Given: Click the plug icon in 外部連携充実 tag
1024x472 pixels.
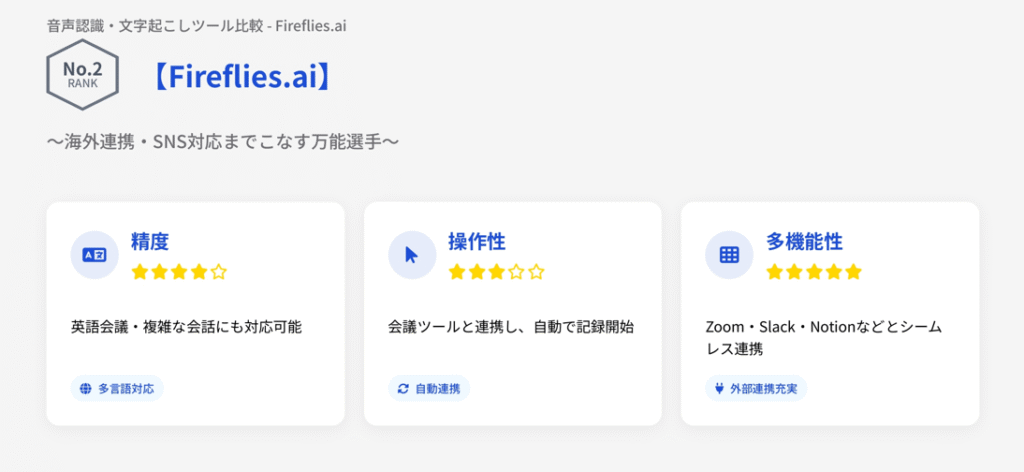Looking at the screenshot, I should pos(720,388).
